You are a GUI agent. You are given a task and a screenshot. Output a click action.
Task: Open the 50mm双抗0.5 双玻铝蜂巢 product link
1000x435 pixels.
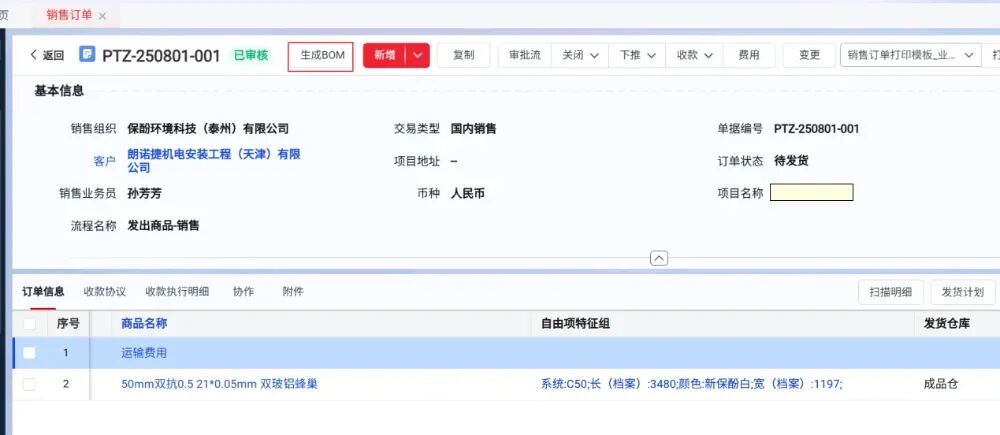tap(219, 384)
